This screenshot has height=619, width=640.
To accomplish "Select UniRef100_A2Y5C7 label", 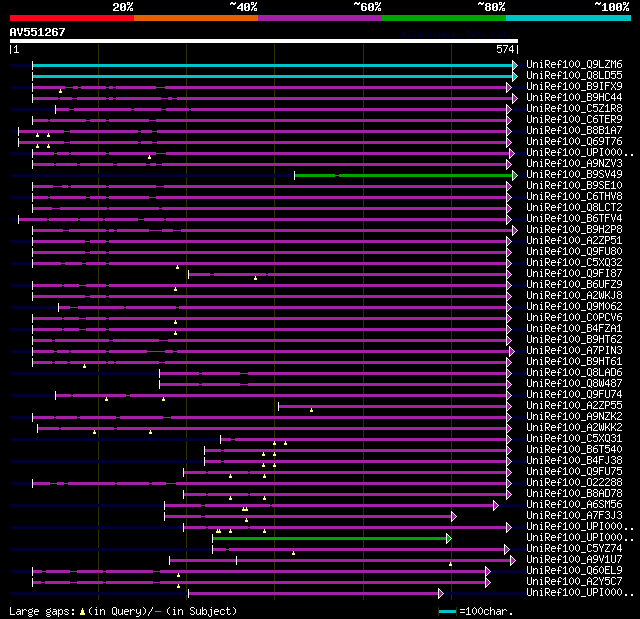I will 574,582.
